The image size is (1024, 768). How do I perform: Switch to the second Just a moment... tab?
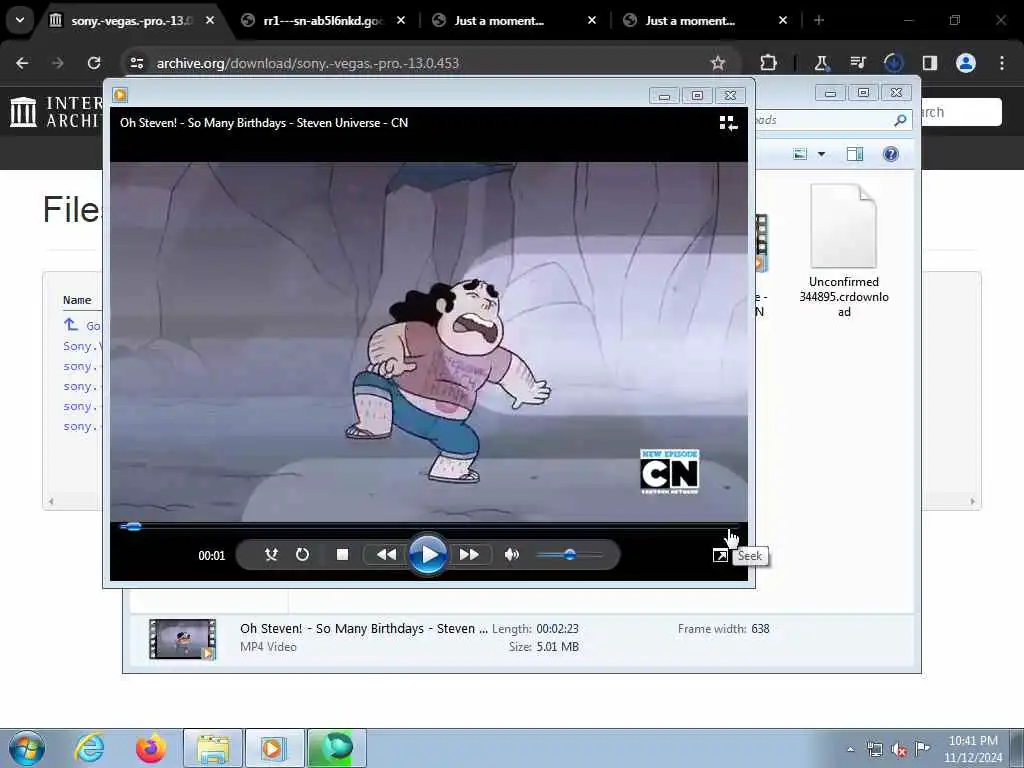tap(705, 21)
